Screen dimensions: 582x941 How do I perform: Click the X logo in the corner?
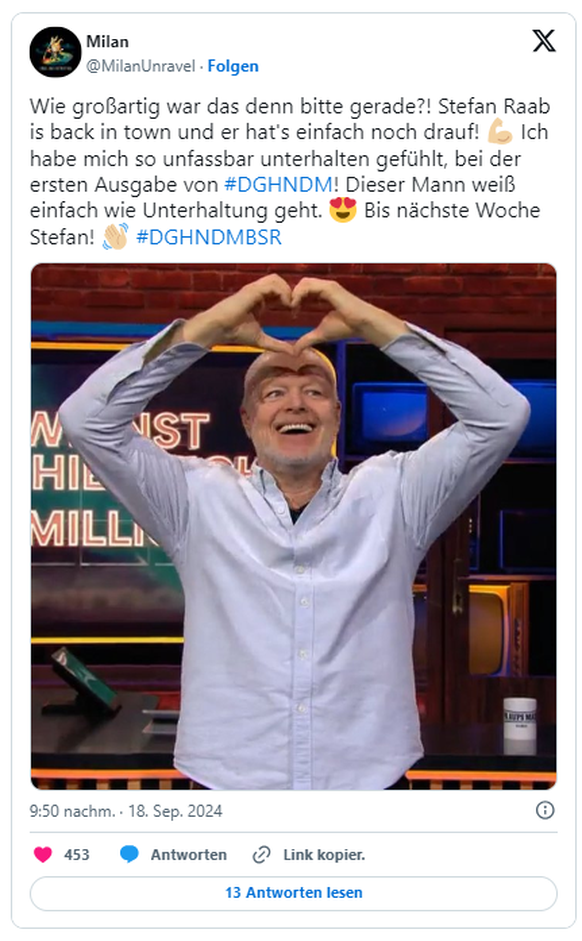pos(544,41)
